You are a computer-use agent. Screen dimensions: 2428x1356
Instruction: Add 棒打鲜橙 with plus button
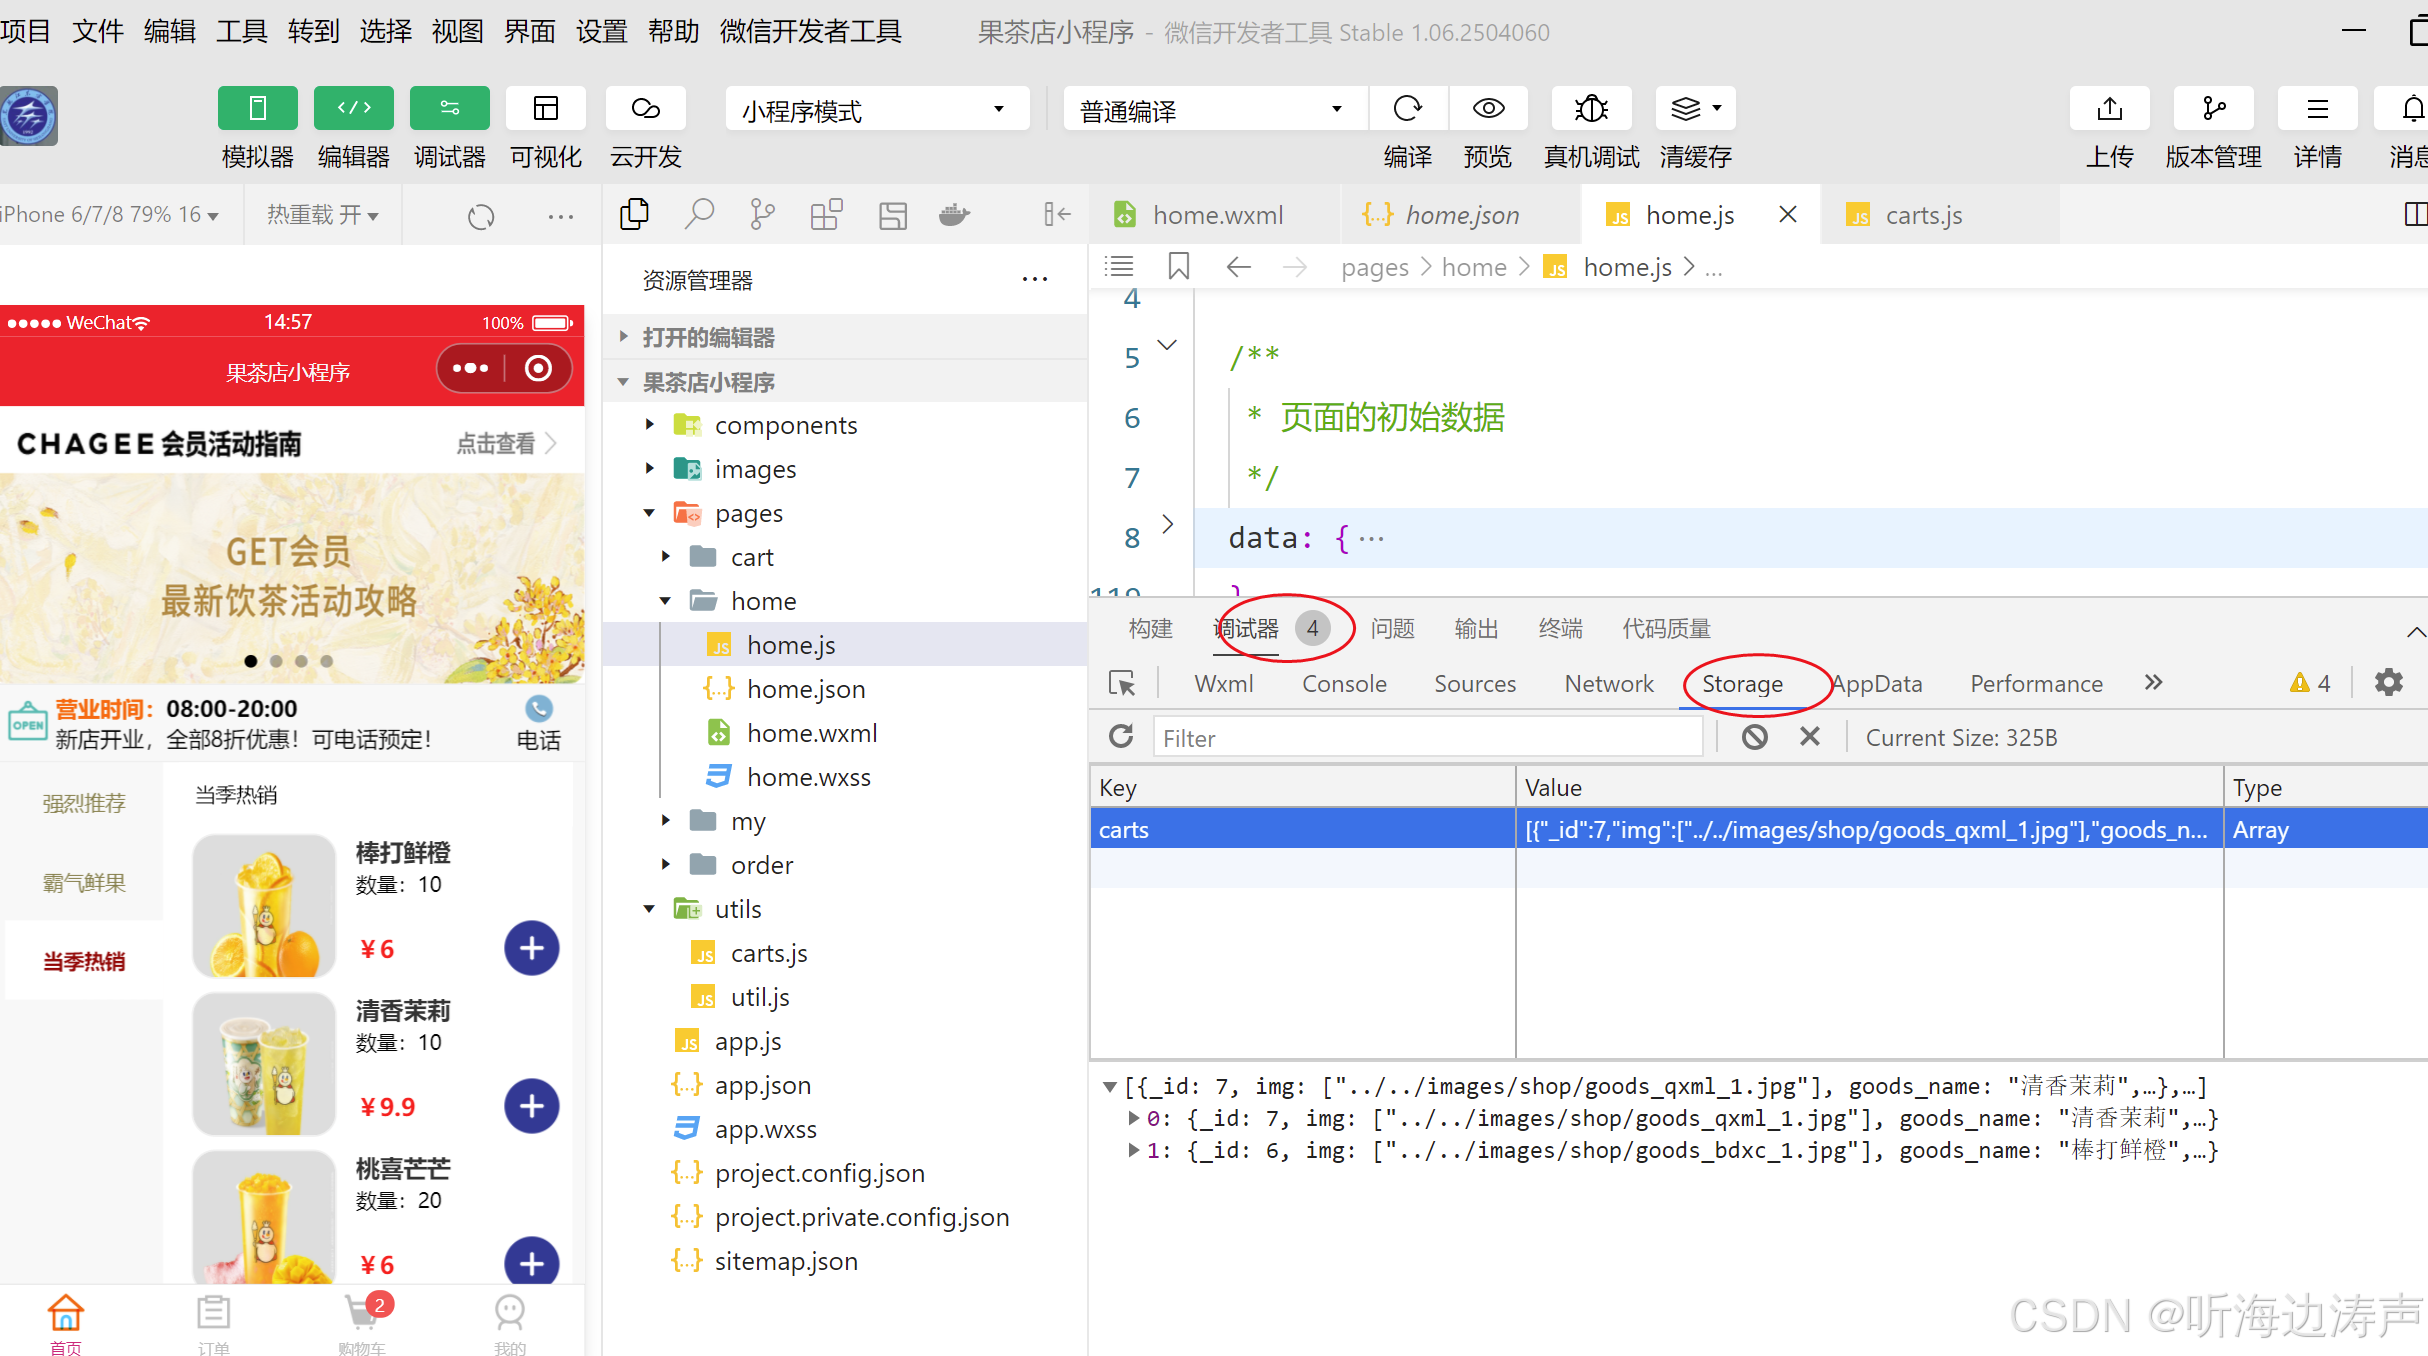pos(531,948)
